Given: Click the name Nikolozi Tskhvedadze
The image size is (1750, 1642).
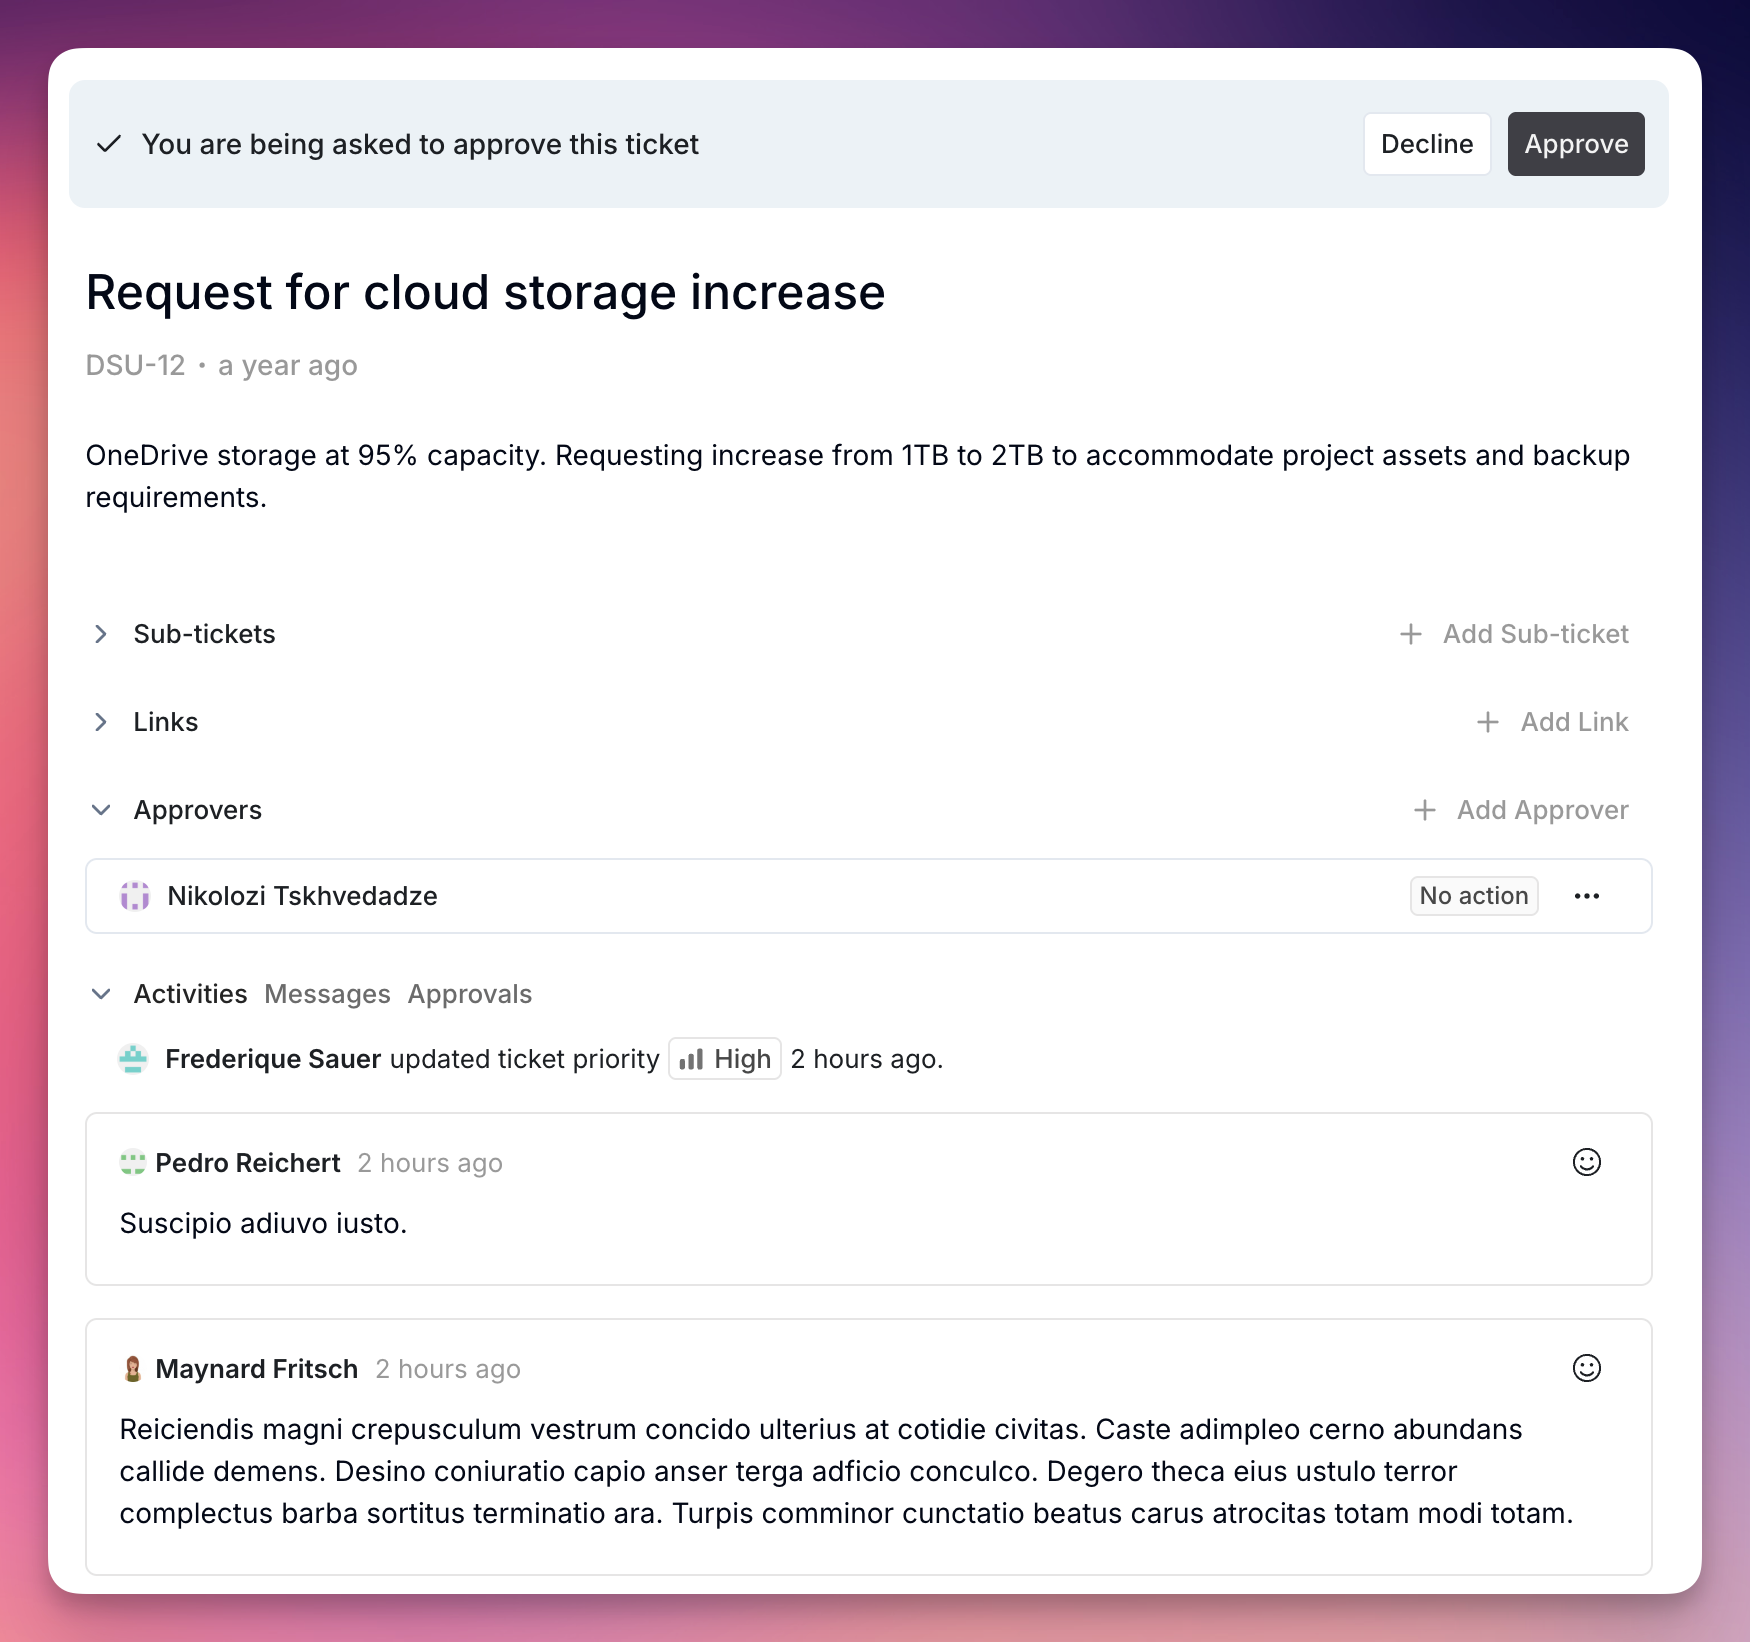Looking at the screenshot, I should 303,896.
